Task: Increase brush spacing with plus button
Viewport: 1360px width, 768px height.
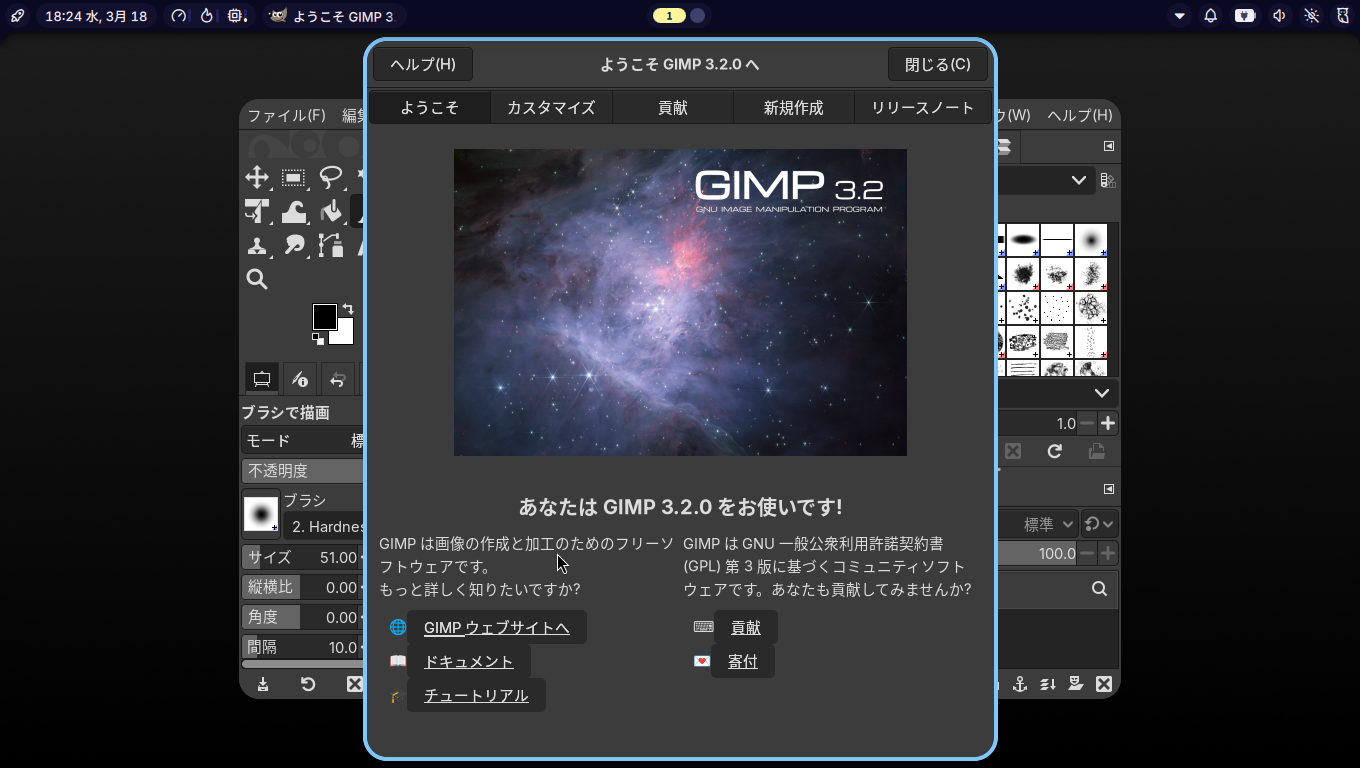Action: tap(1108, 424)
